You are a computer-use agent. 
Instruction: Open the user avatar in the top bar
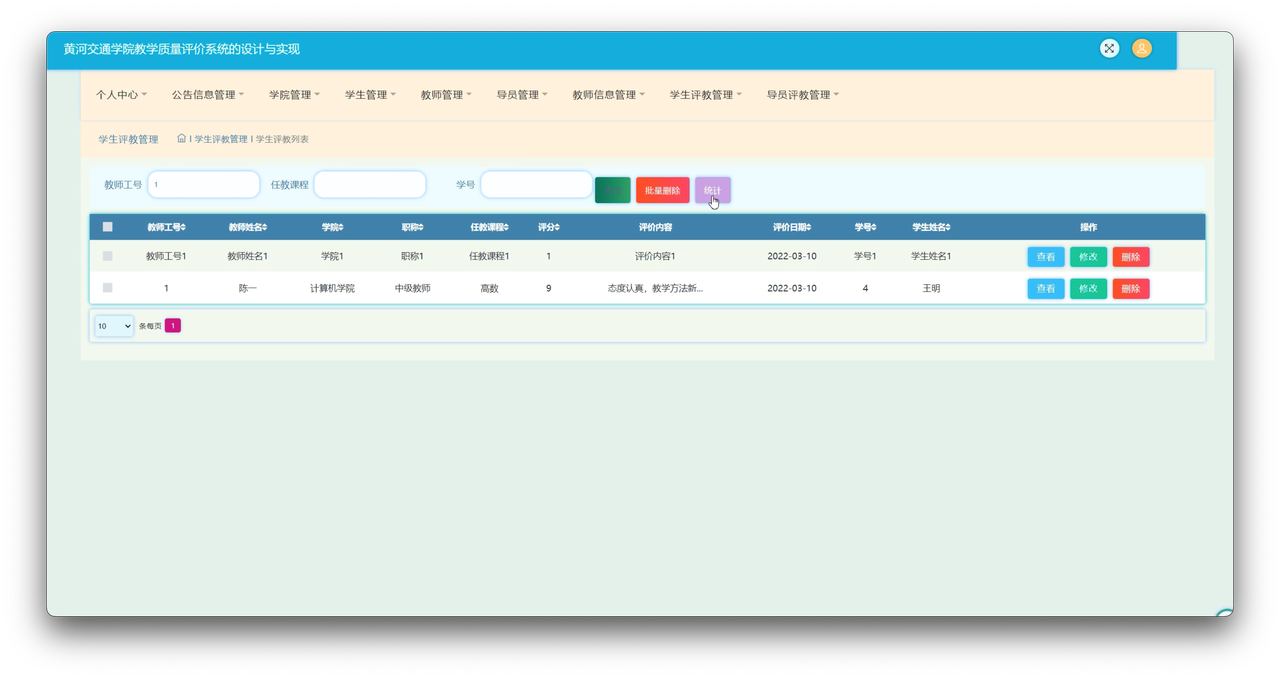(1141, 47)
